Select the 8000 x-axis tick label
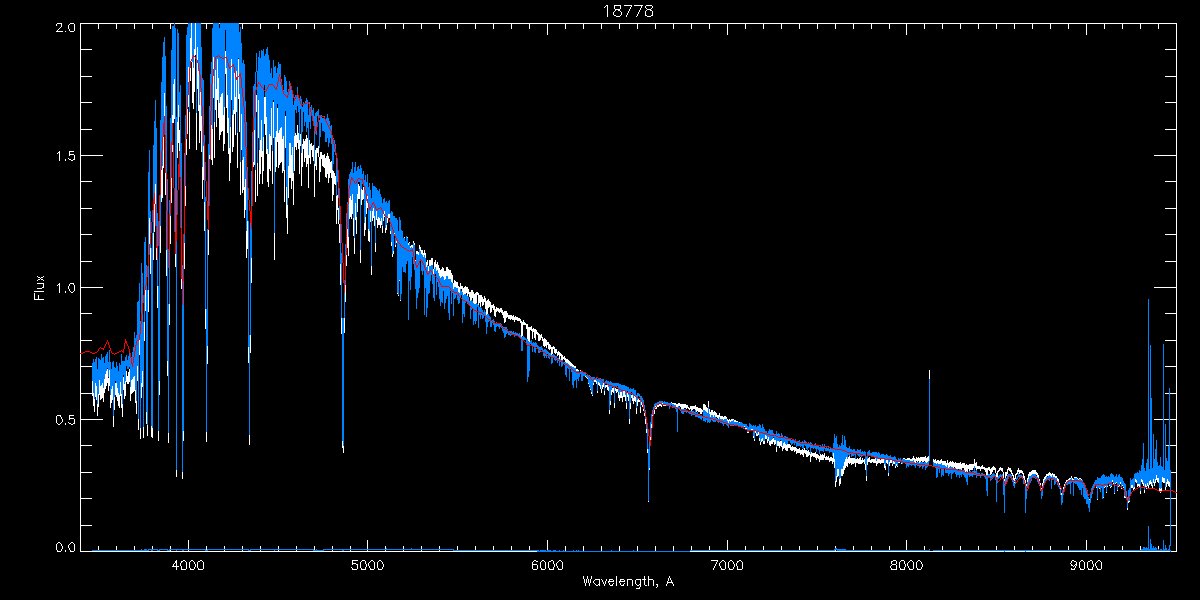This screenshot has width=1200, height=600. (x=907, y=563)
